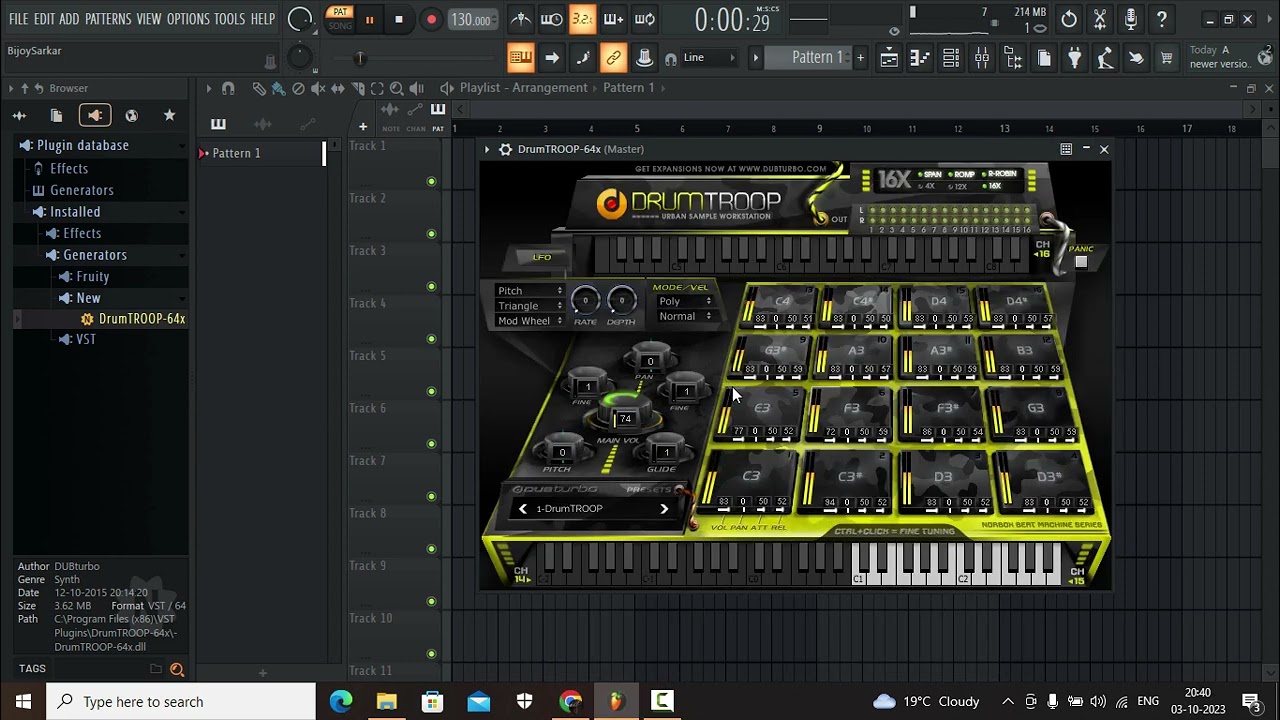Open the Mixer view

(982, 59)
